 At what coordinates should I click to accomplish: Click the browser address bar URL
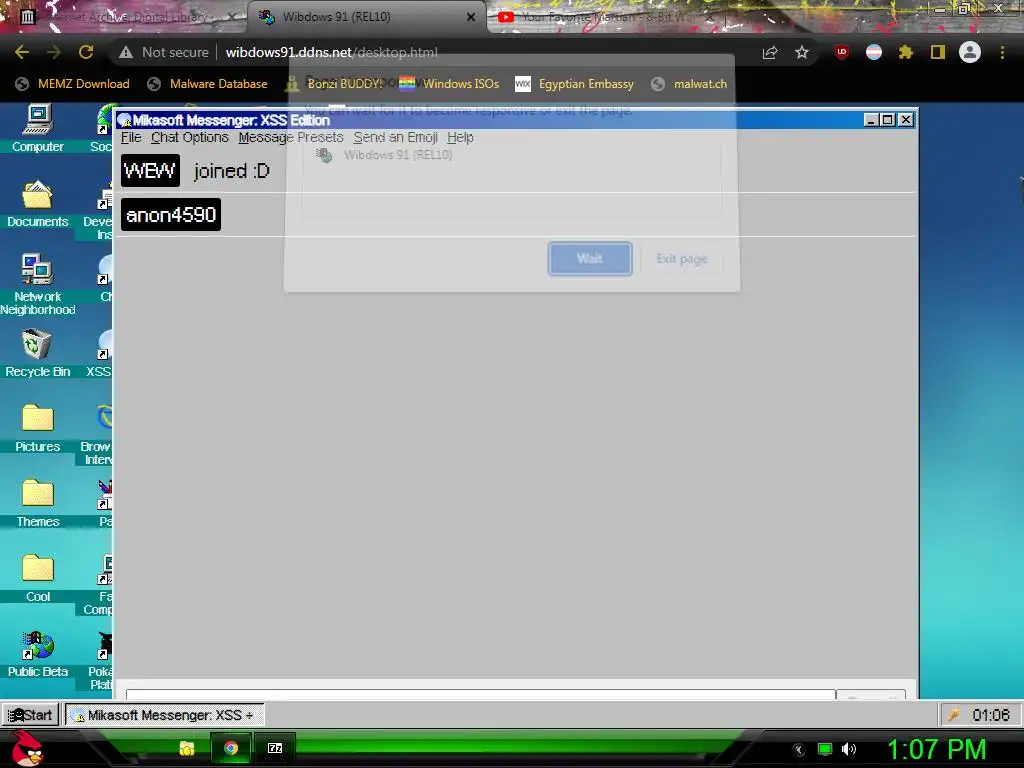pyautogui.click(x=332, y=52)
